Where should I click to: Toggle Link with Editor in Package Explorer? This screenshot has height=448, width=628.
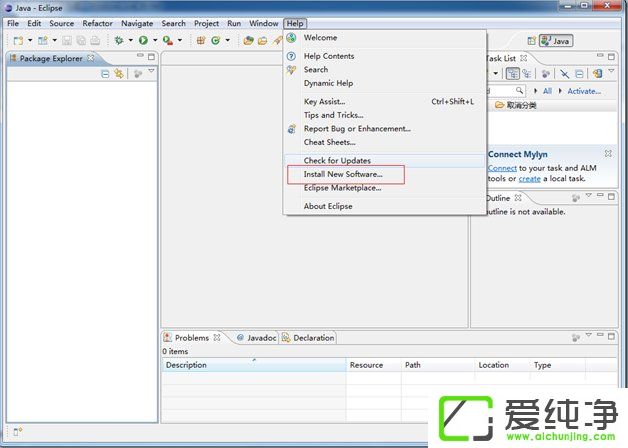point(119,73)
